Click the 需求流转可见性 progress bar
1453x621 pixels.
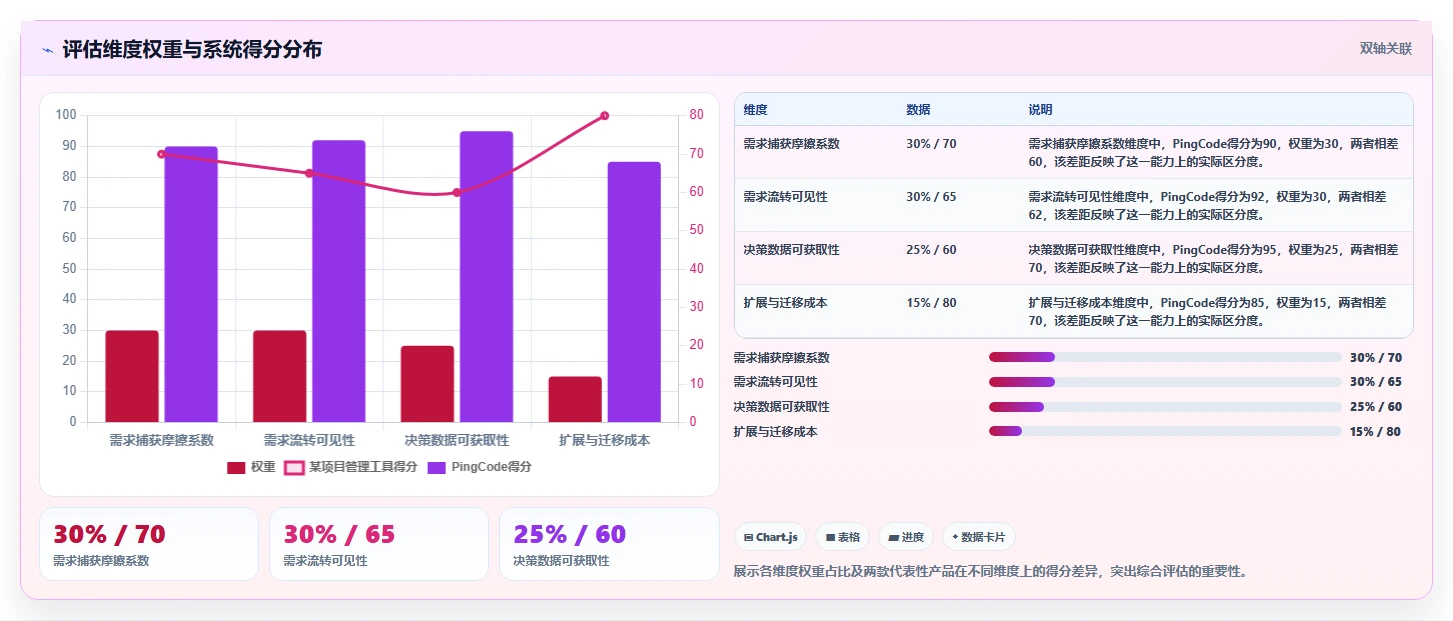coord(1165,382)
